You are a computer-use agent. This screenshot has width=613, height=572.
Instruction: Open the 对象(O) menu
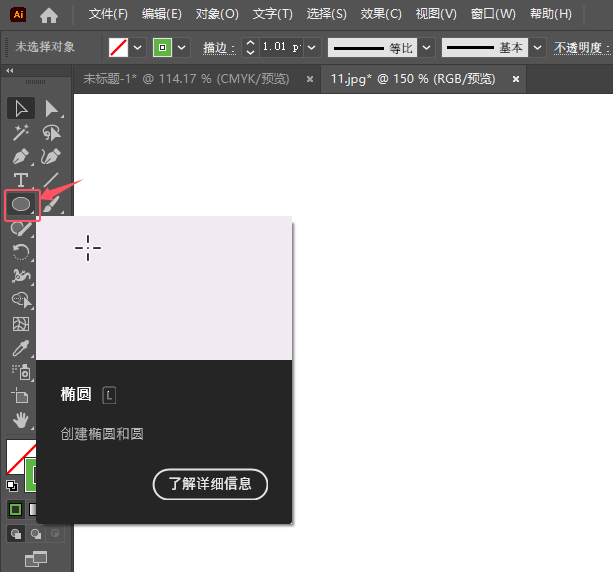pyautogui.click(x=217, y=14)
